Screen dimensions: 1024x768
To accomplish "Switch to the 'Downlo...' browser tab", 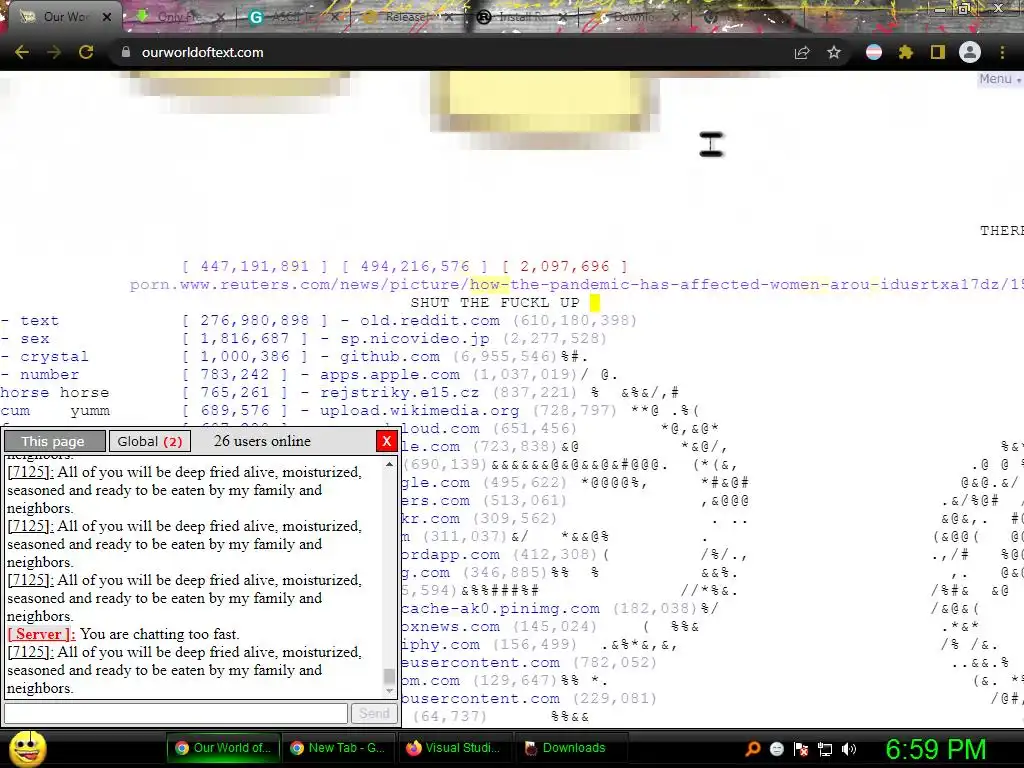I will (x=635, y=17).
